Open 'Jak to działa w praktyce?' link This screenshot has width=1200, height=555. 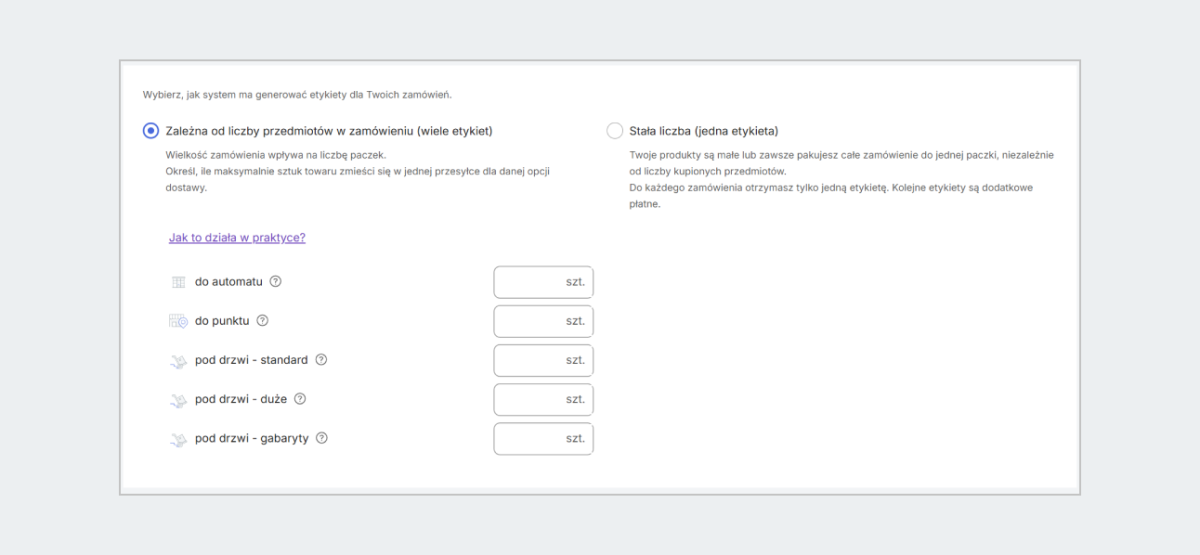[x=237, y=238]
